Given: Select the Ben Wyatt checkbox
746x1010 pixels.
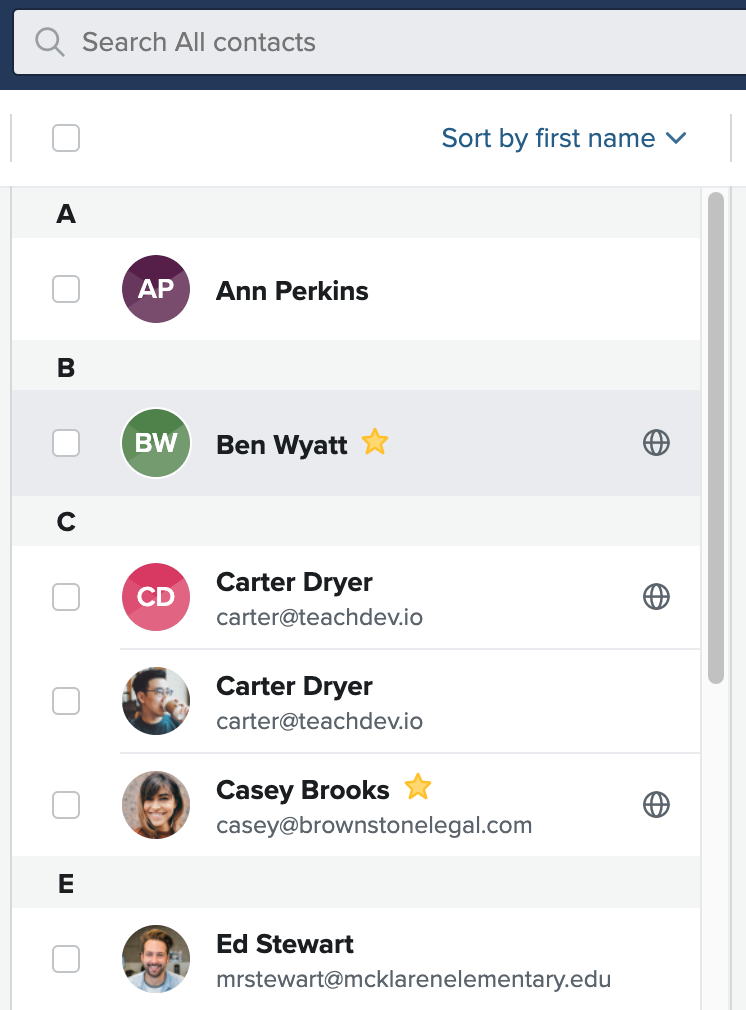Looking at the screenshot, I should pyautogui.click(x=66, y=443).
